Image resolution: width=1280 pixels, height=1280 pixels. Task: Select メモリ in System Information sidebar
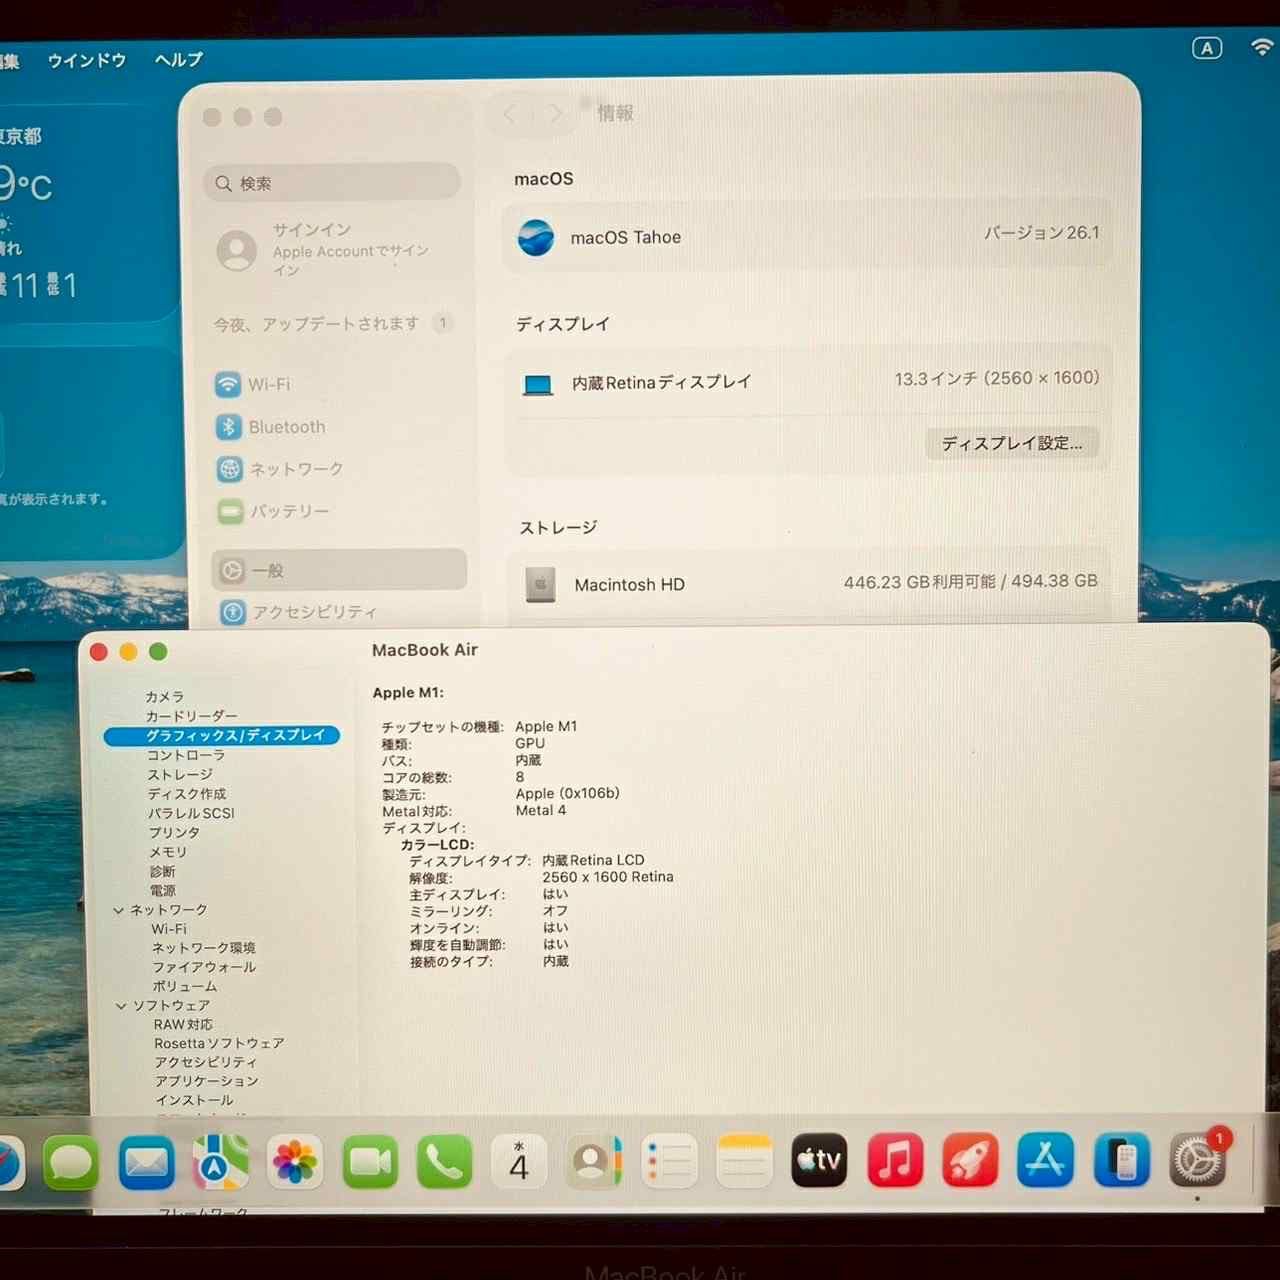(x=168, y=852)
